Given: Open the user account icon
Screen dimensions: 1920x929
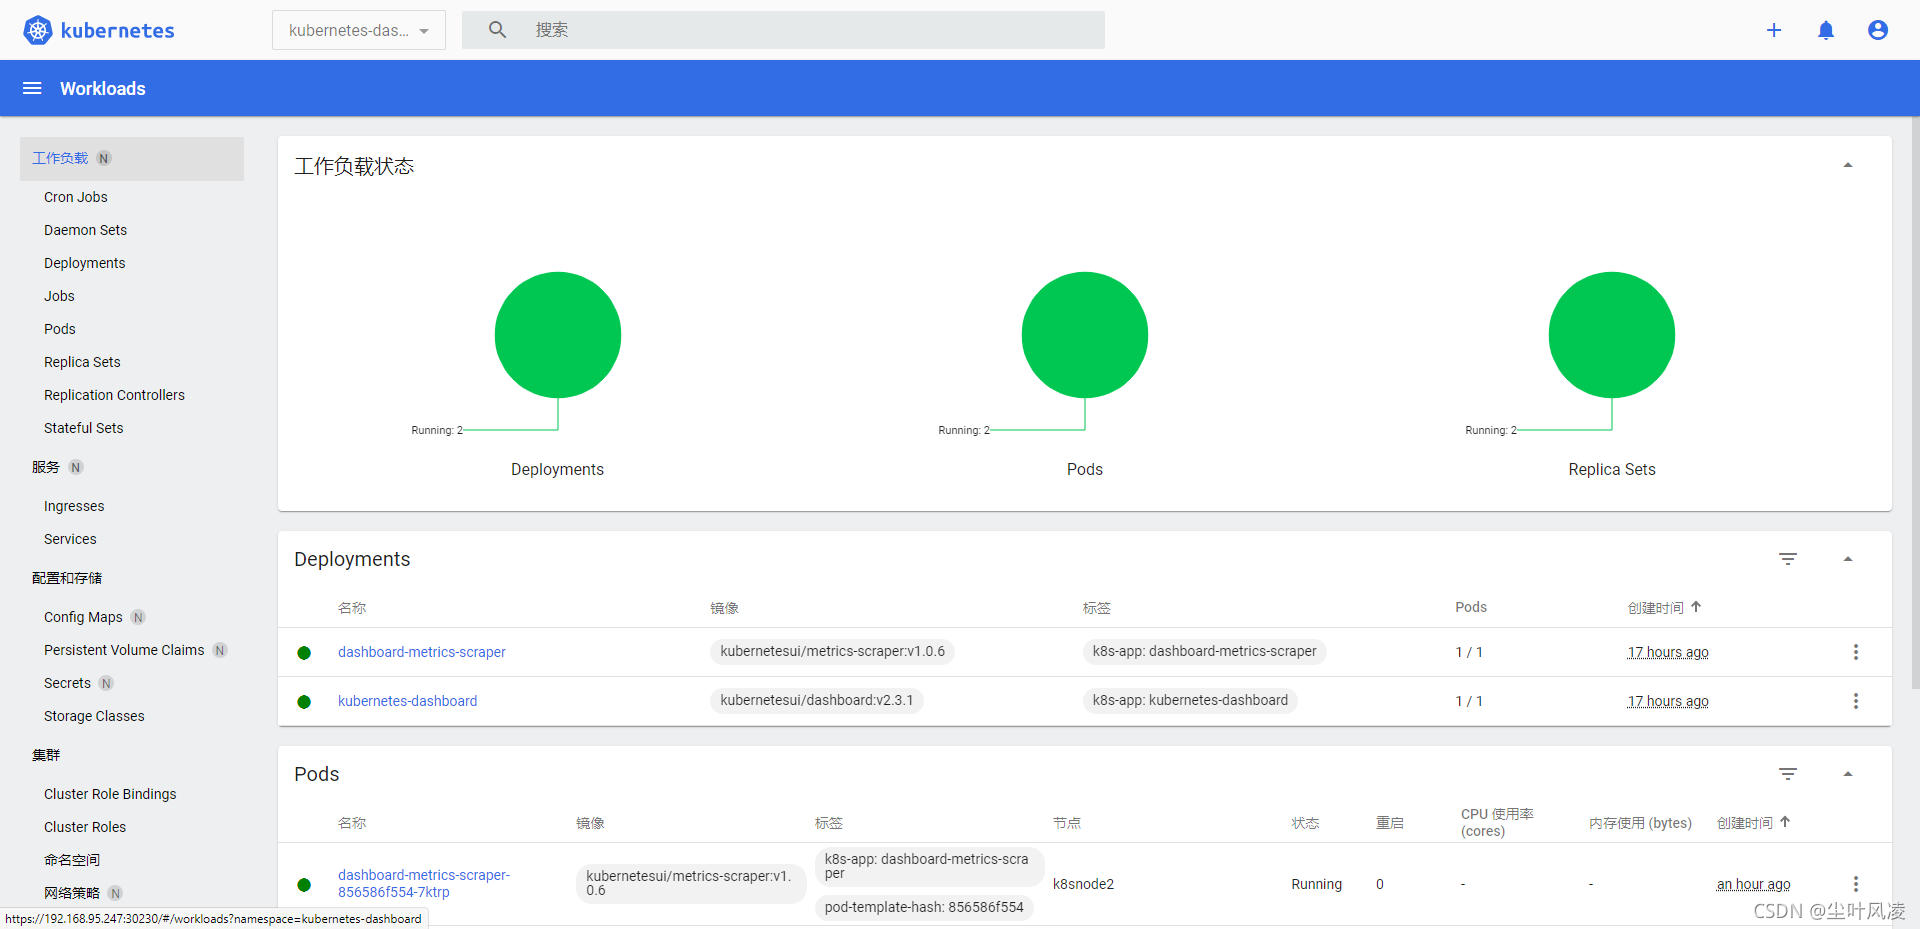Looking at the screenshot, I should pos(1878,30).
